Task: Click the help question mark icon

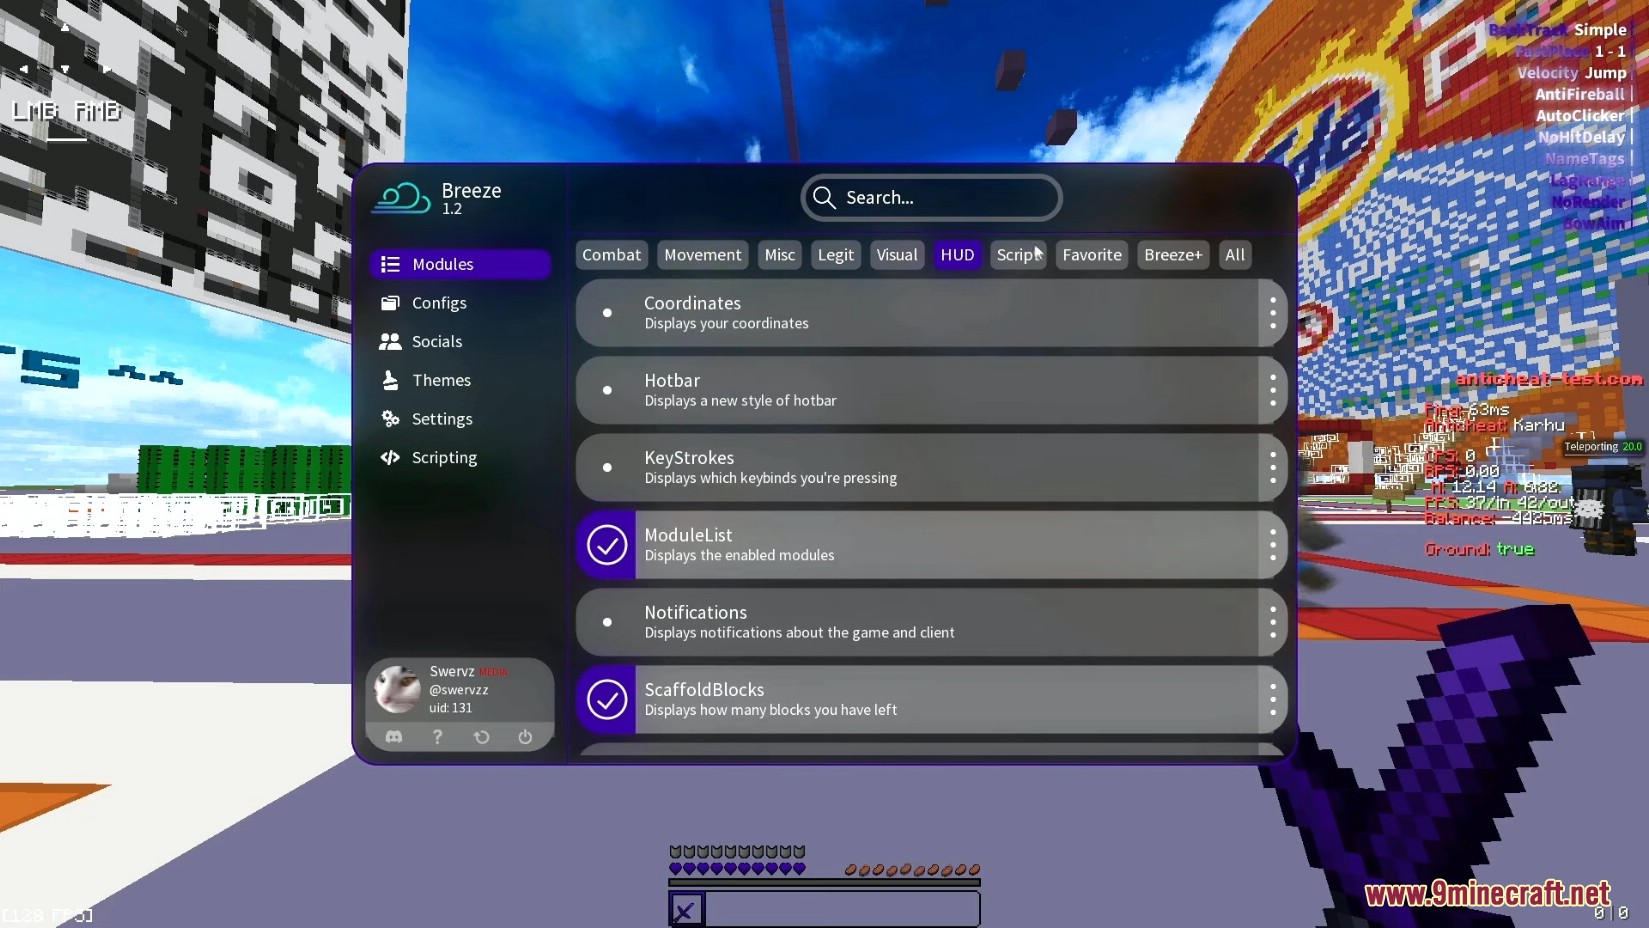Action: [437, 737]
